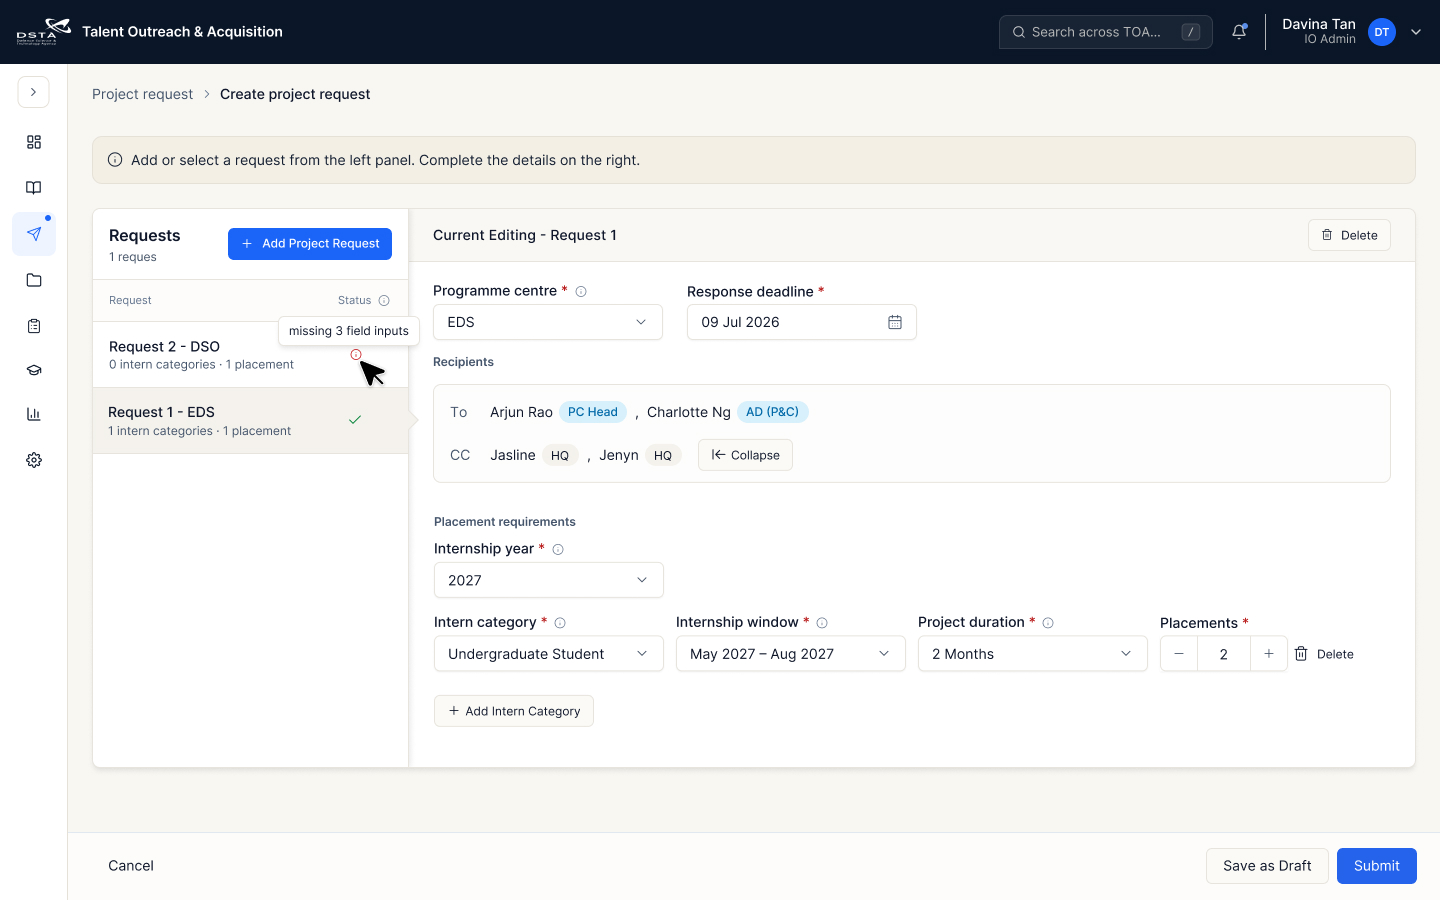Click the Programme centre info icon

(581, 292)
